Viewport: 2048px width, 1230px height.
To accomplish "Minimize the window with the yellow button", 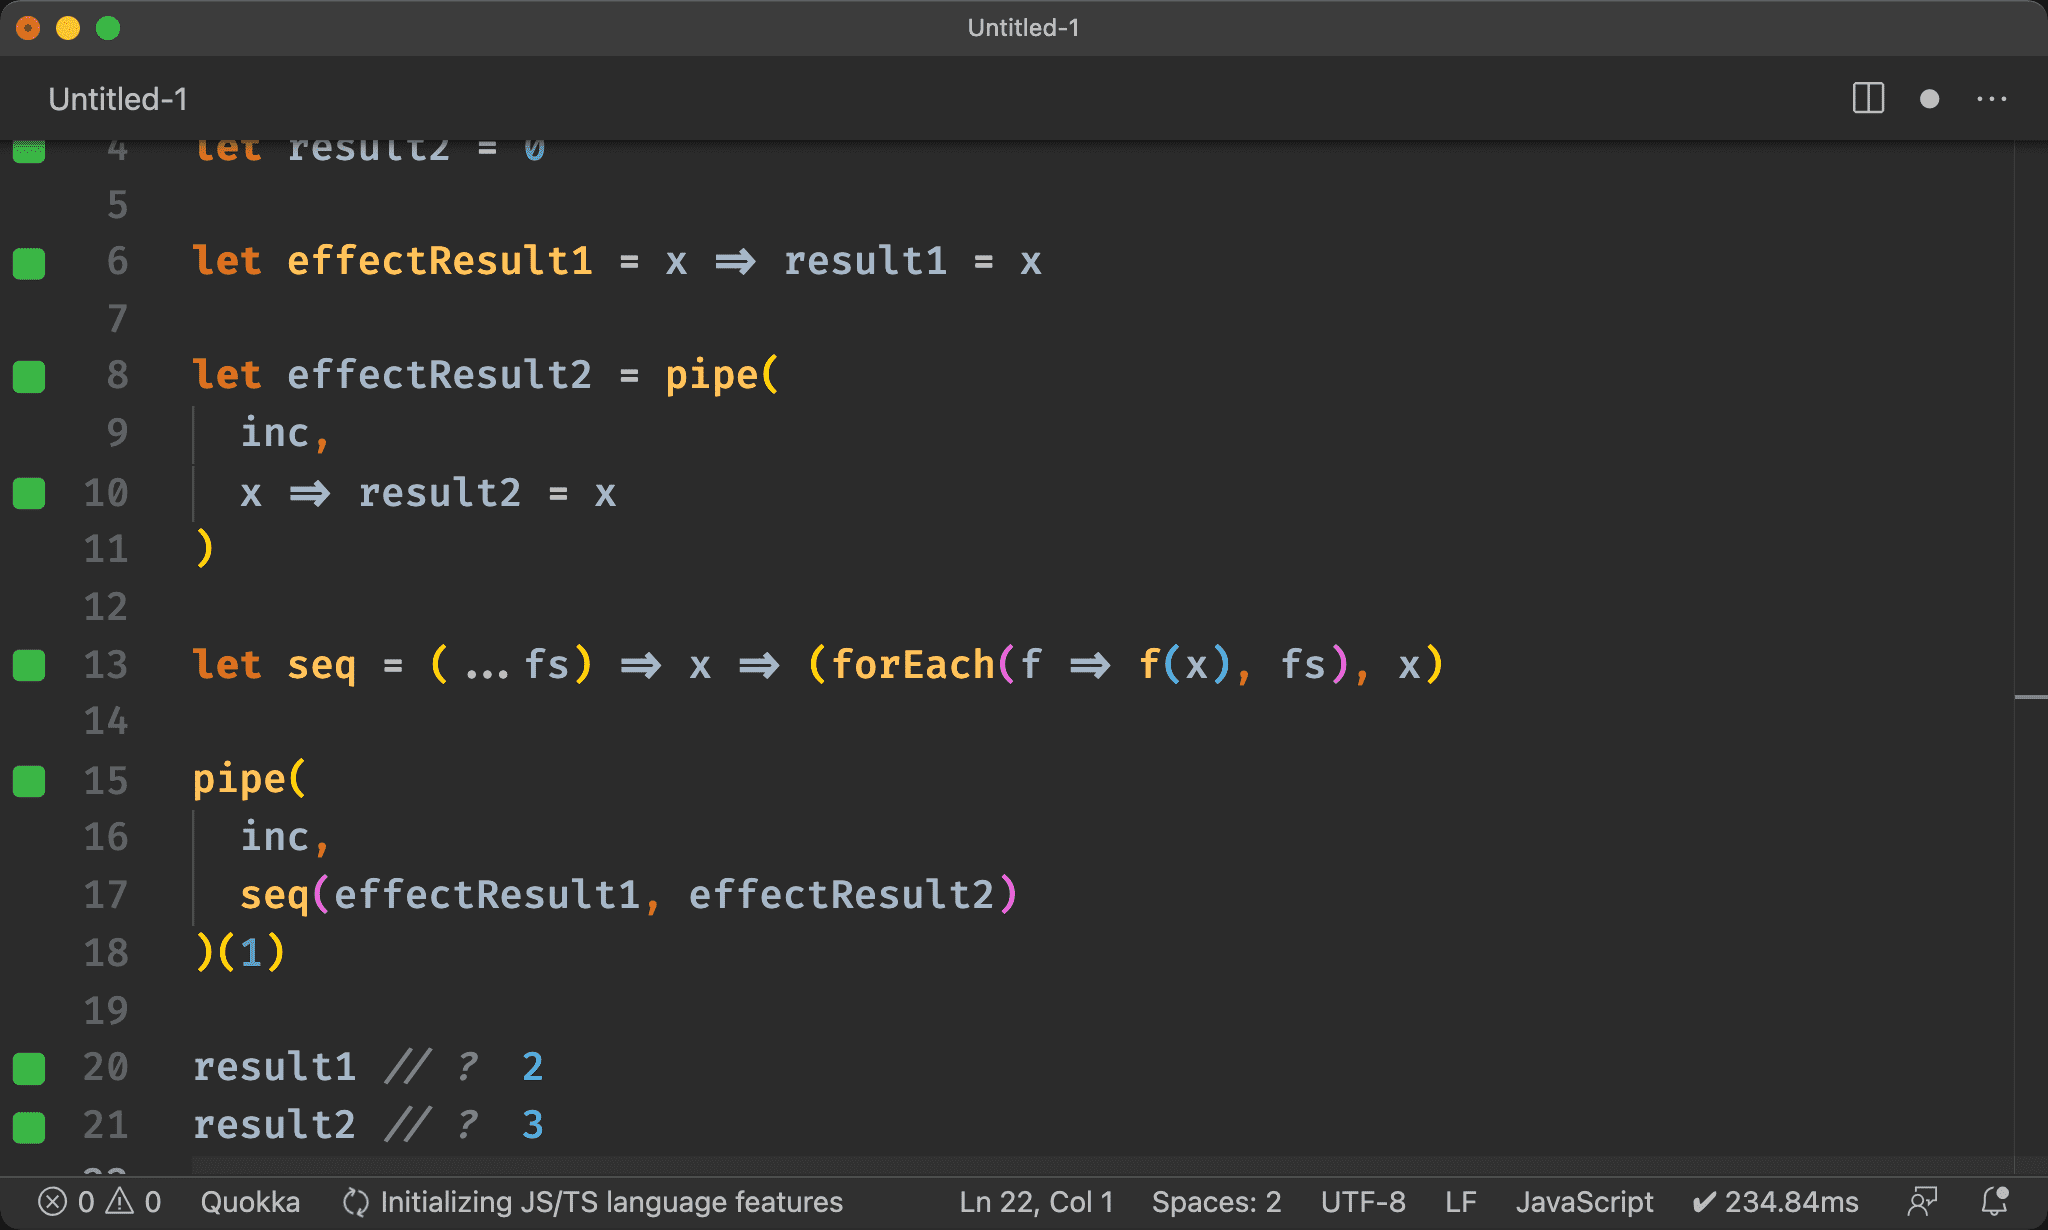I will pyautogui.click(x=68, y=28).
